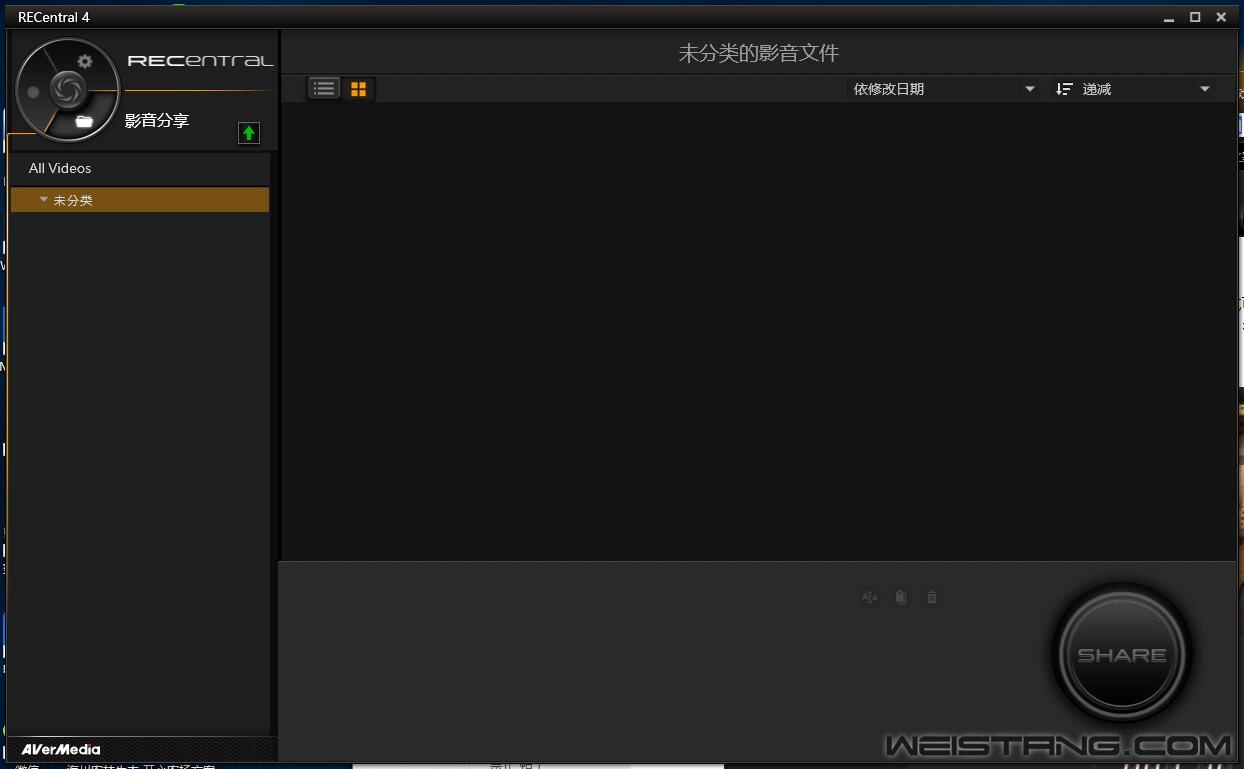Click the AVerMedia logo
The image size is (1244, 769).
[x=61, y=749]
